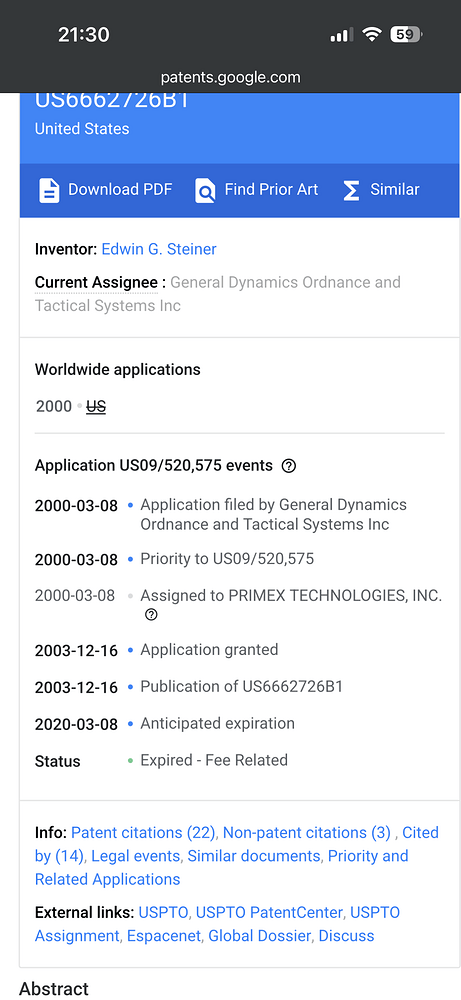
Task: Click the Current Assignee label
Action: tap(96, 283)
